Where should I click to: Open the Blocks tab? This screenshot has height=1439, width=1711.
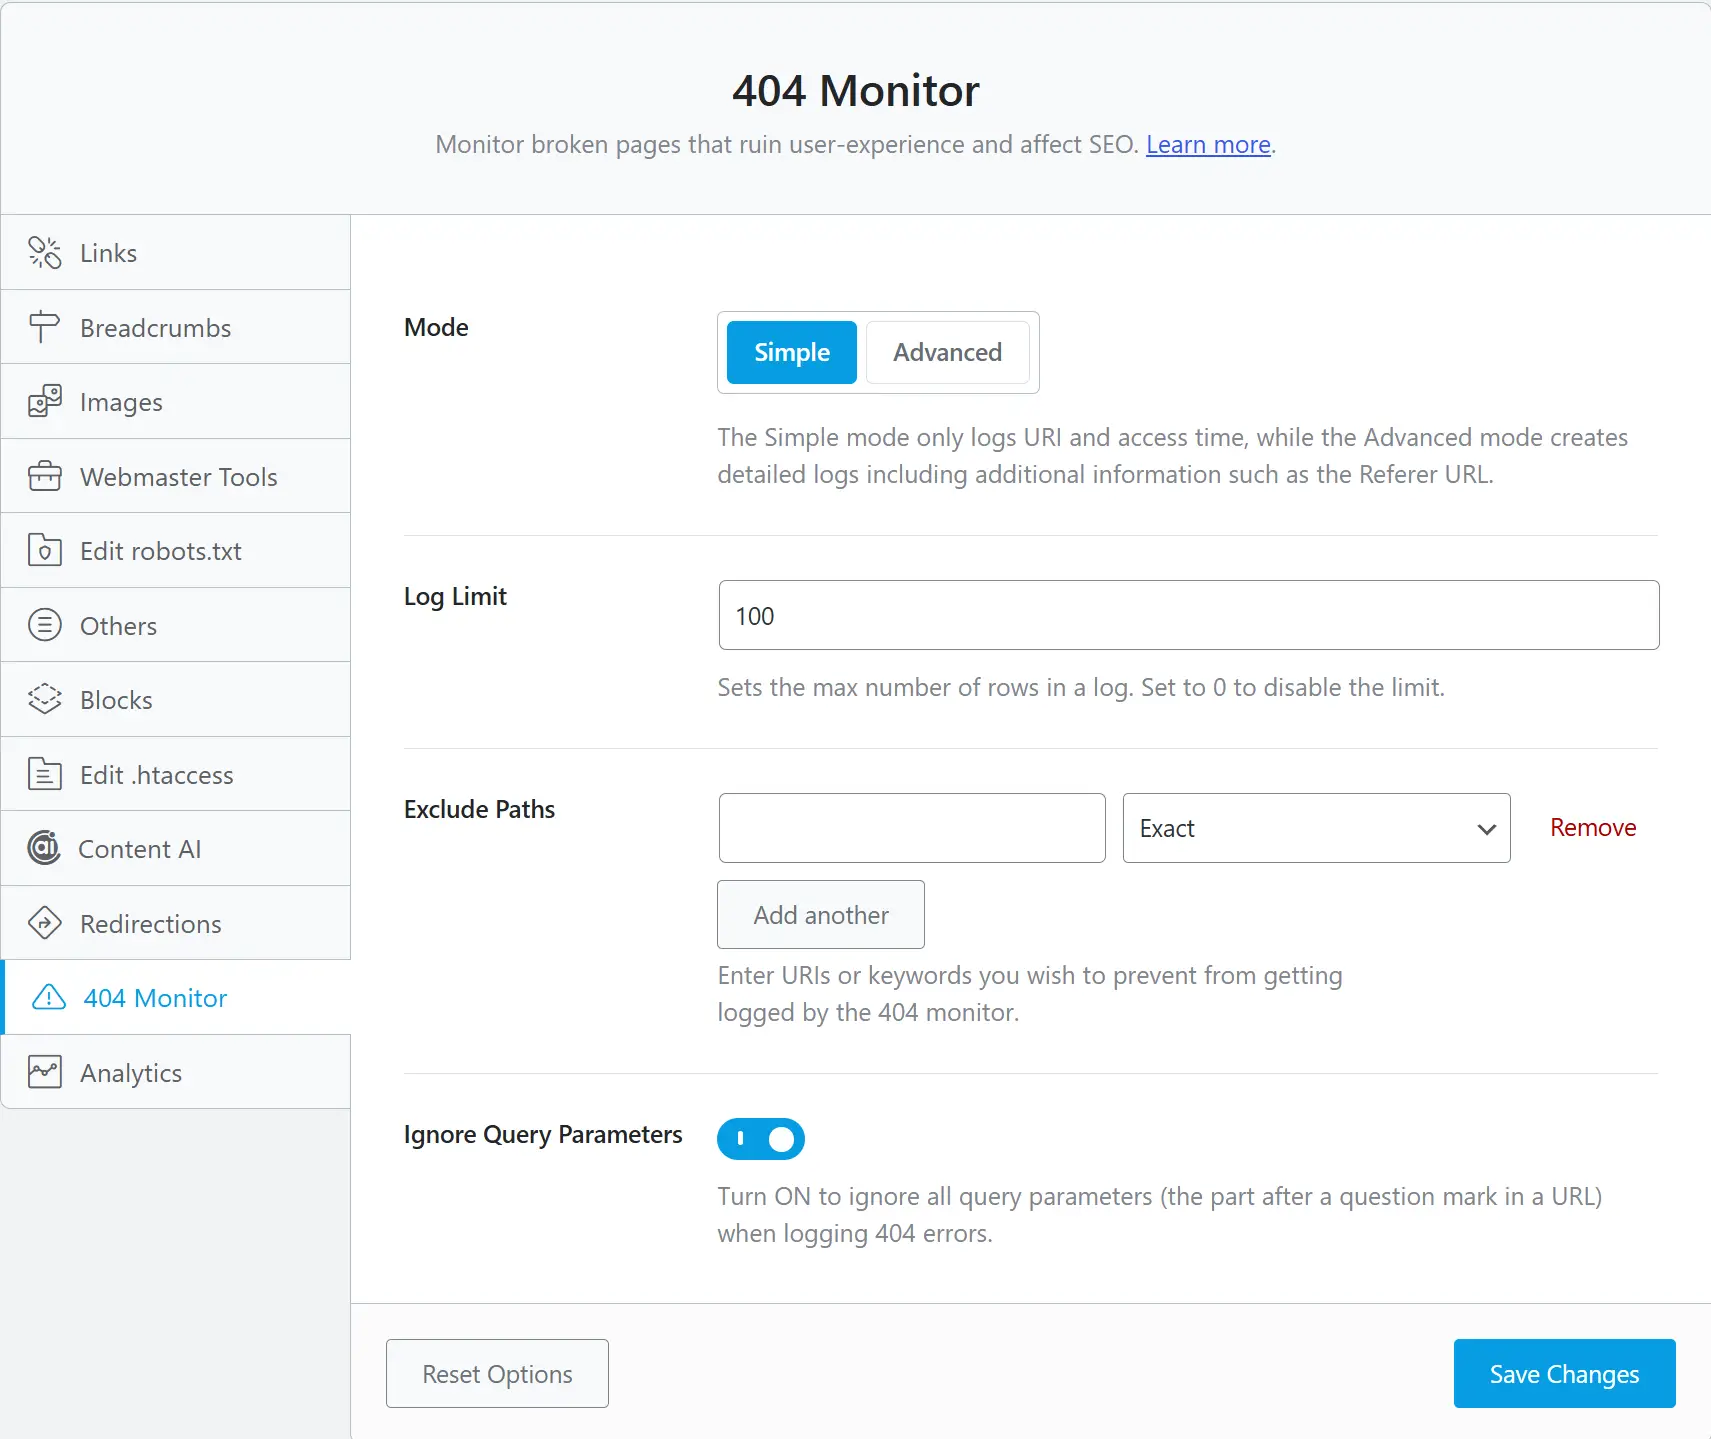pos(176,700)
